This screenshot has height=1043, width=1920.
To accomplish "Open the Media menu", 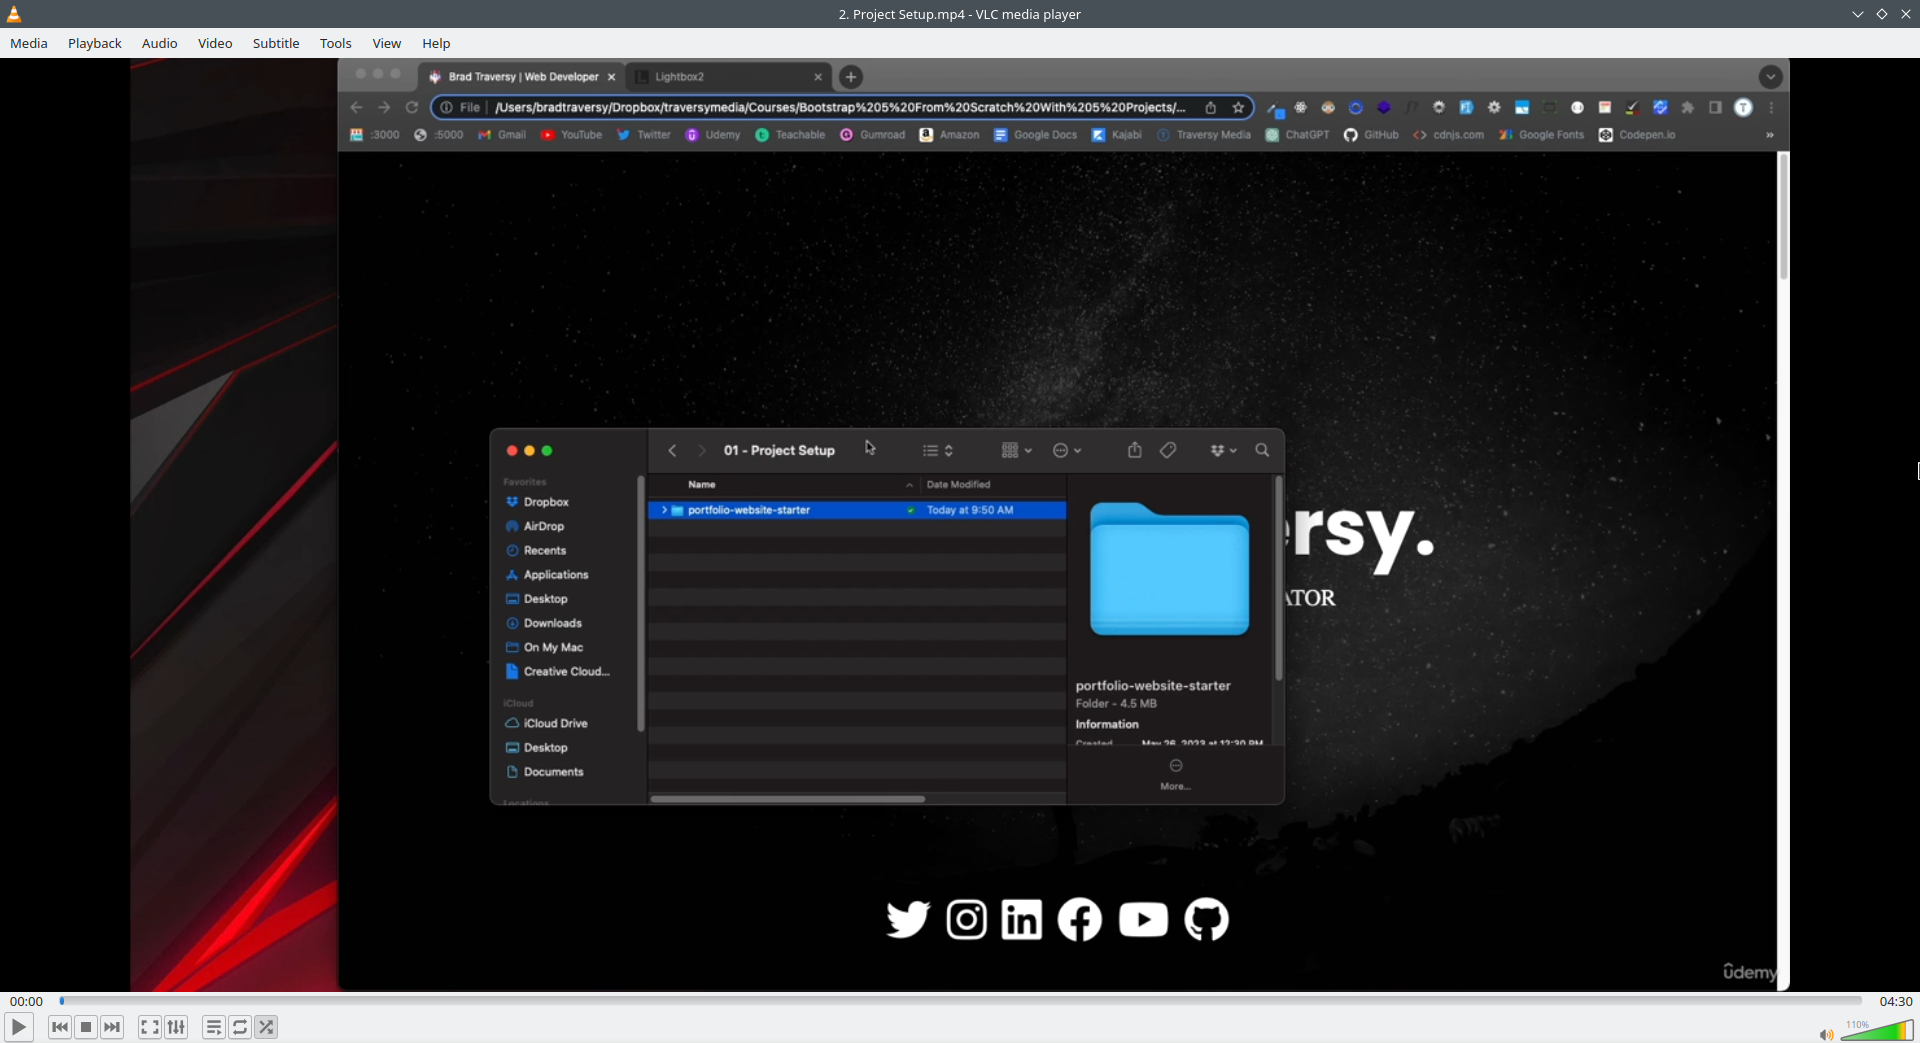I will pos(29,43).
